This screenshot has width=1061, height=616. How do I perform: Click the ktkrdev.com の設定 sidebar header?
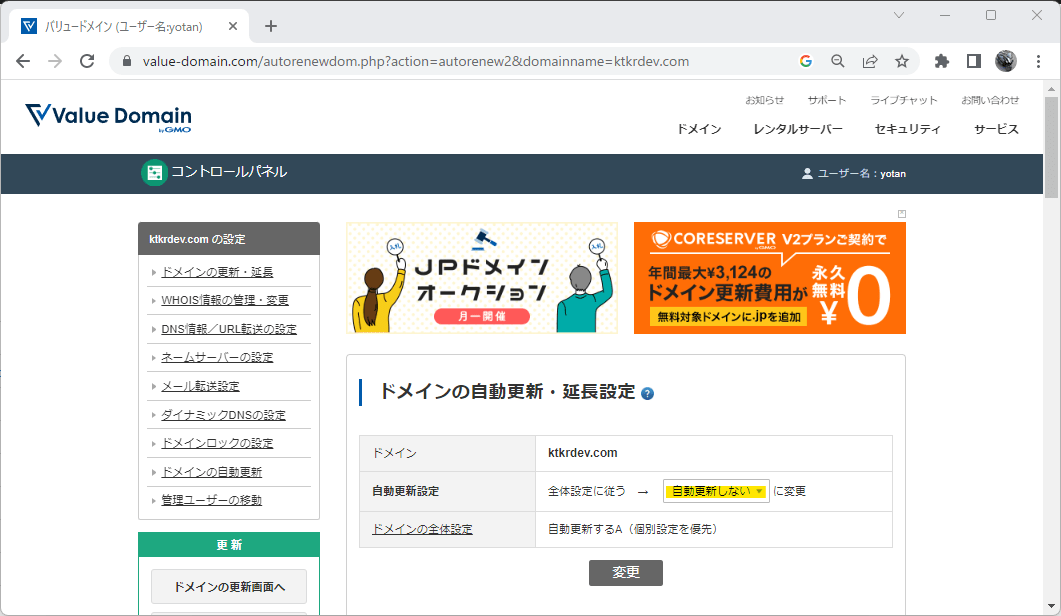coord(229,239)
